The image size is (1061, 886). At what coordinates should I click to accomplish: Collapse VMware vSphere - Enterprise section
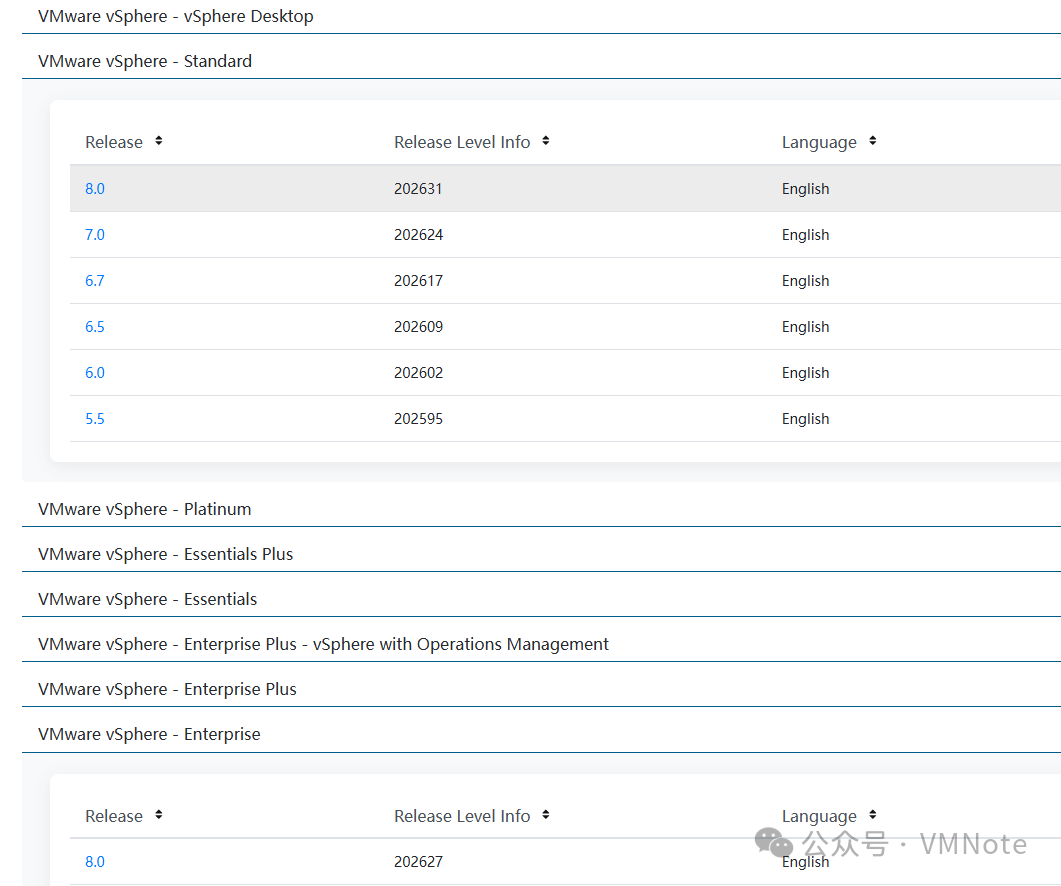point(149,734)
